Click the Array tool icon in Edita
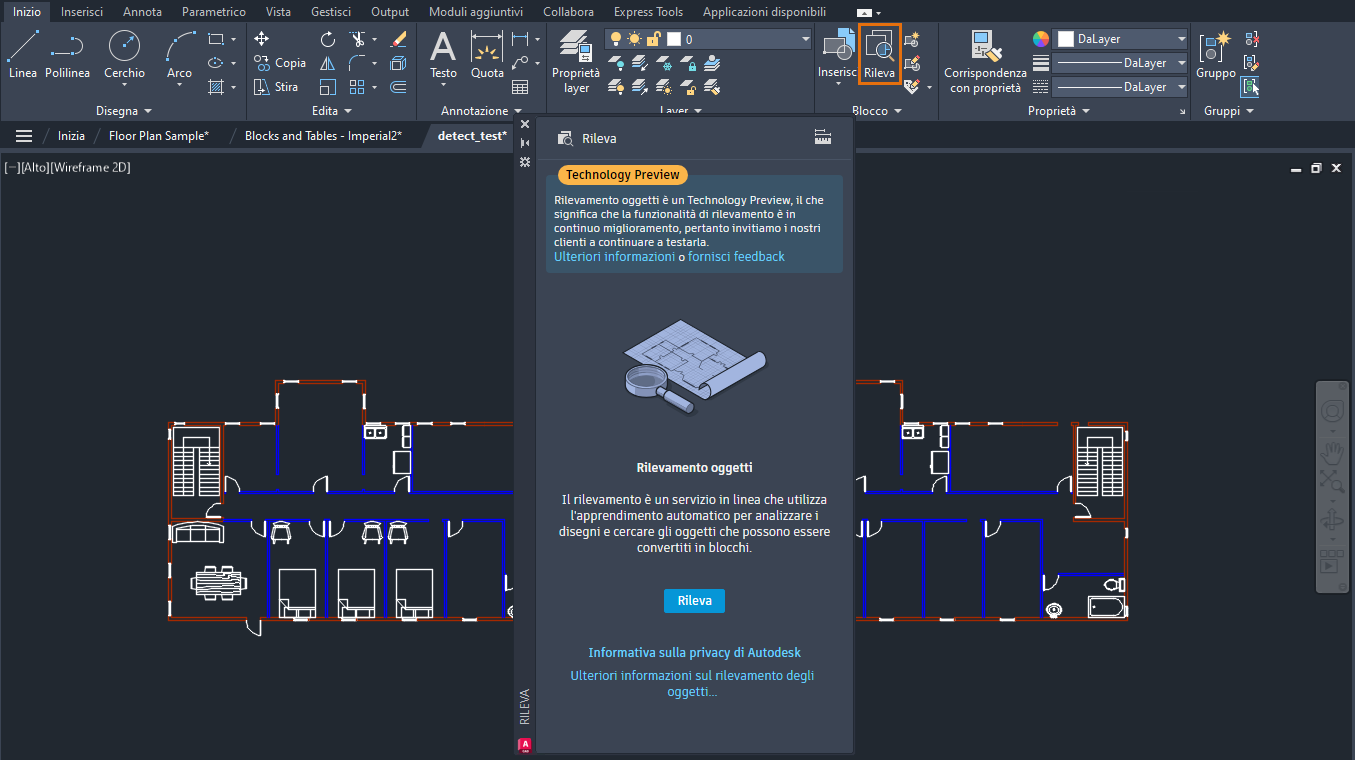This screenshot has width=1355, height=760. [x=357, y=87]
